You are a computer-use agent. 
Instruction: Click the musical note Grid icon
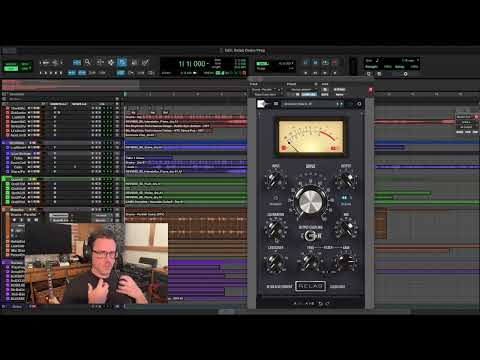(x=378, y=60)
